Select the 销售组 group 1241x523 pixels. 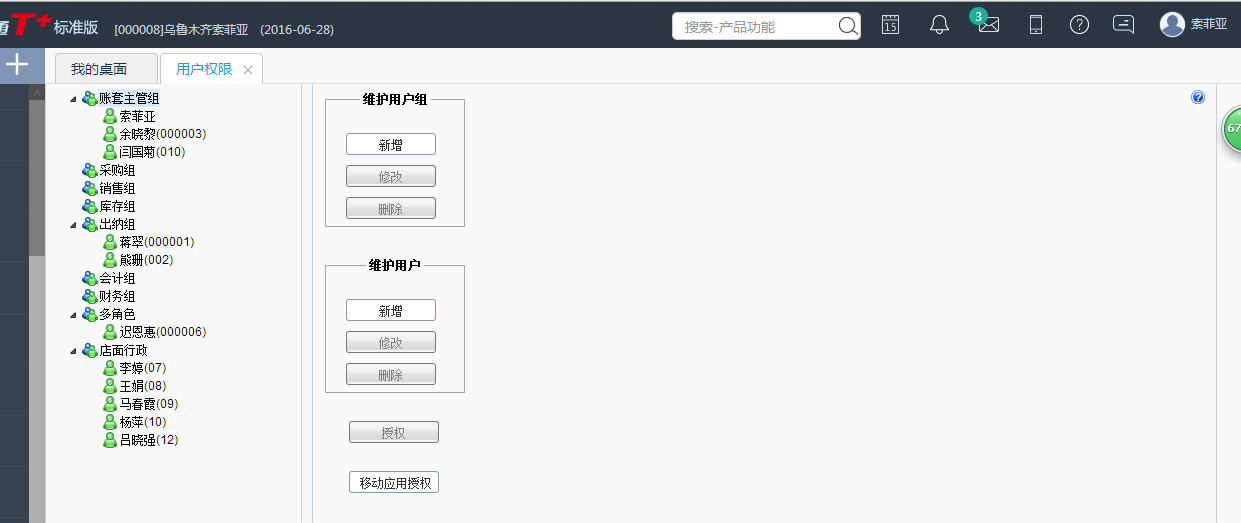pyautogui.click(x=117, y=188)
